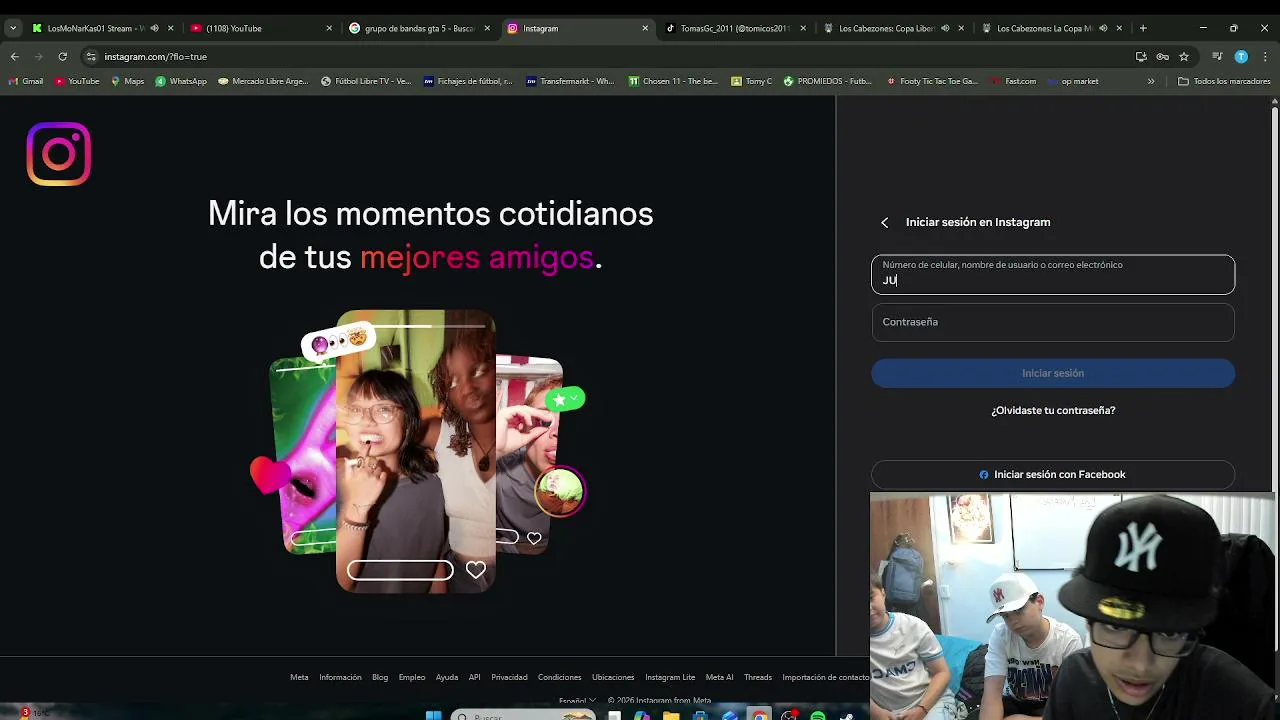Open the op market bookmark

pyautogui.click(x=1073, y=81)
